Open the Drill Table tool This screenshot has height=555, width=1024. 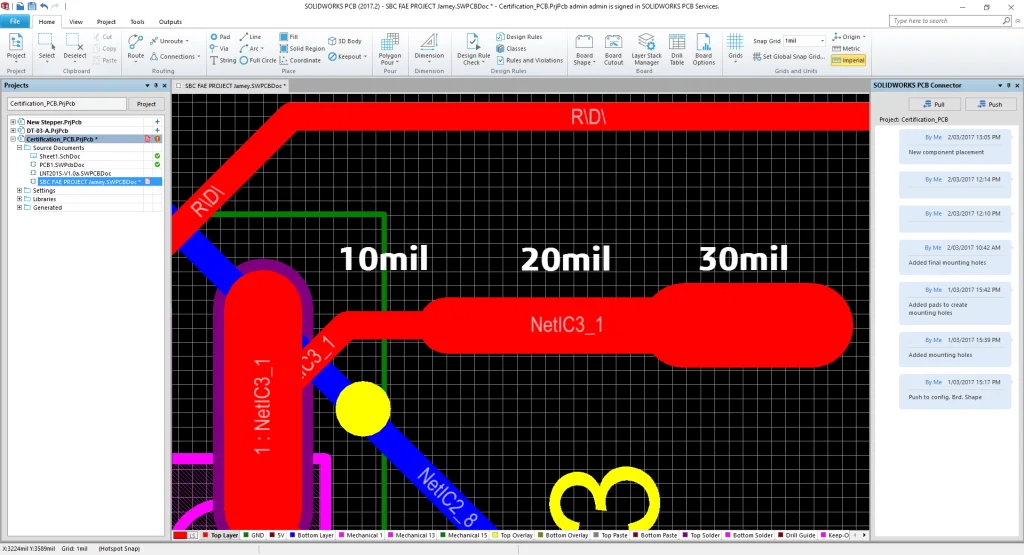click(x=677, y=47)
